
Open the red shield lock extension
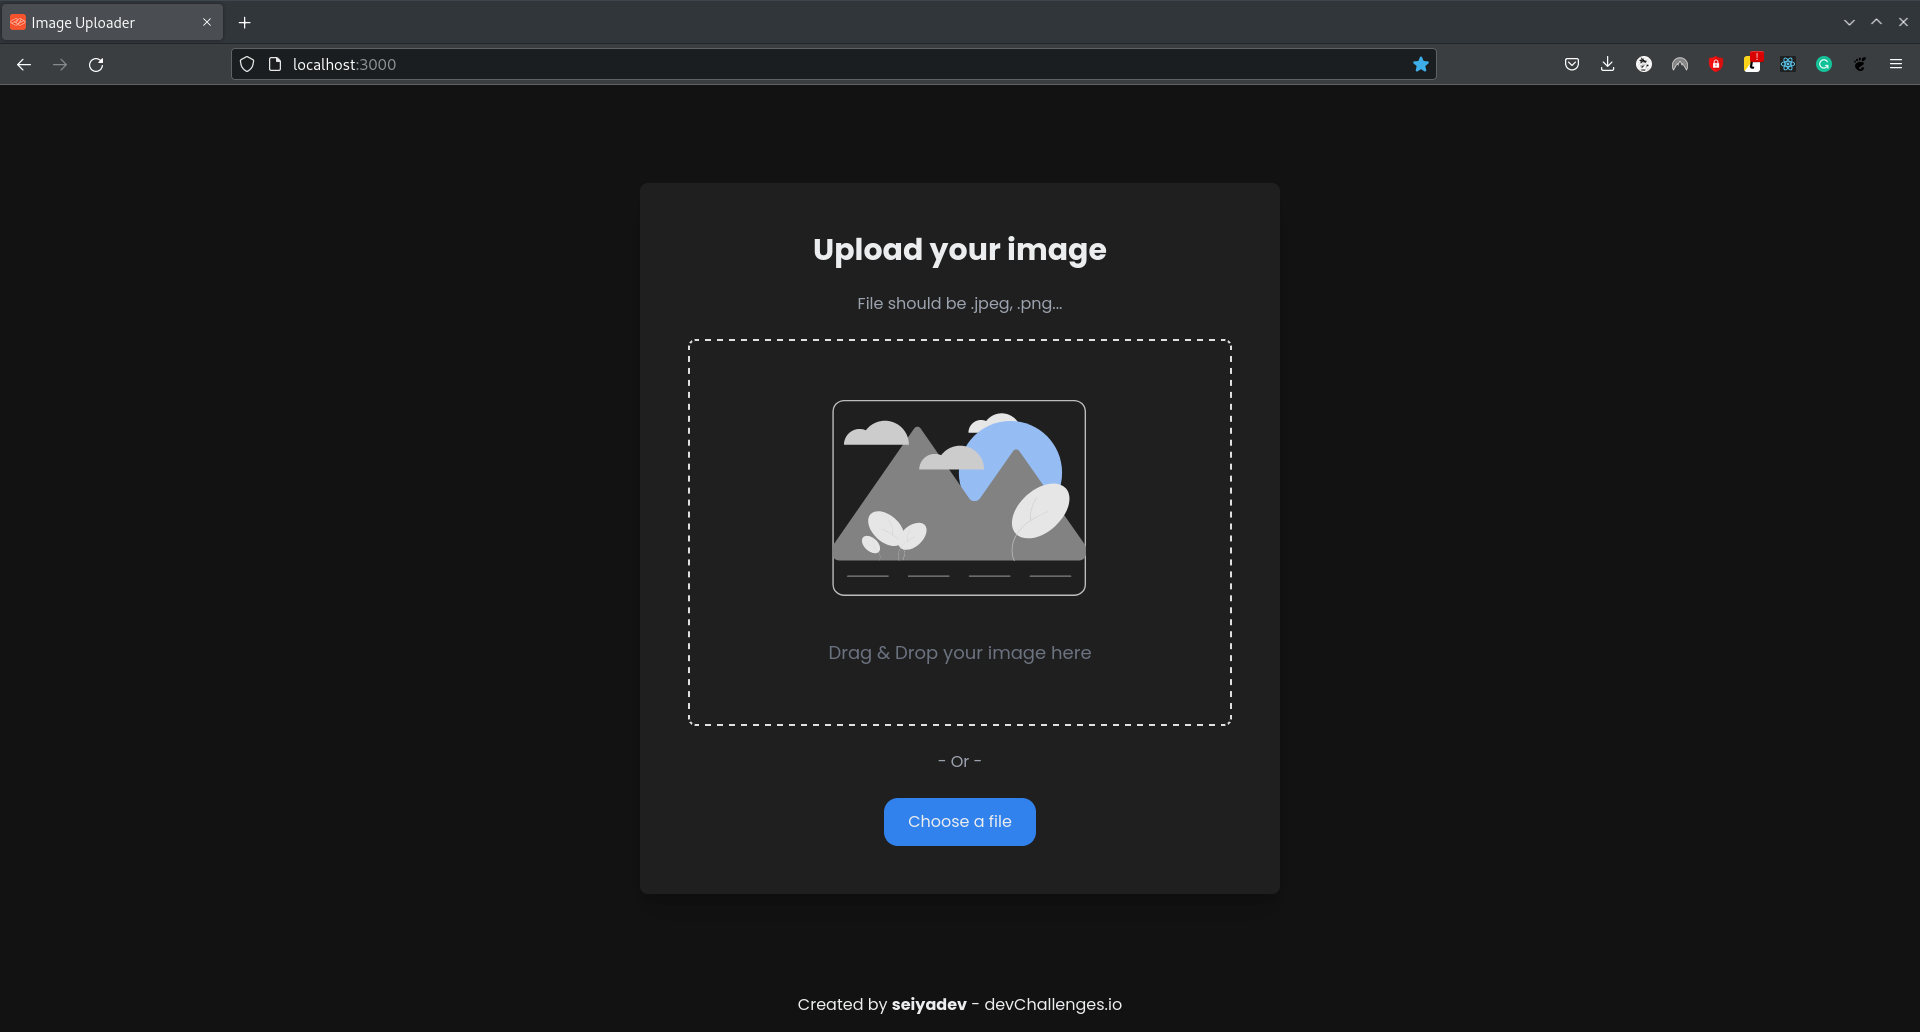pyautogui.click(x=1716, y=64)
